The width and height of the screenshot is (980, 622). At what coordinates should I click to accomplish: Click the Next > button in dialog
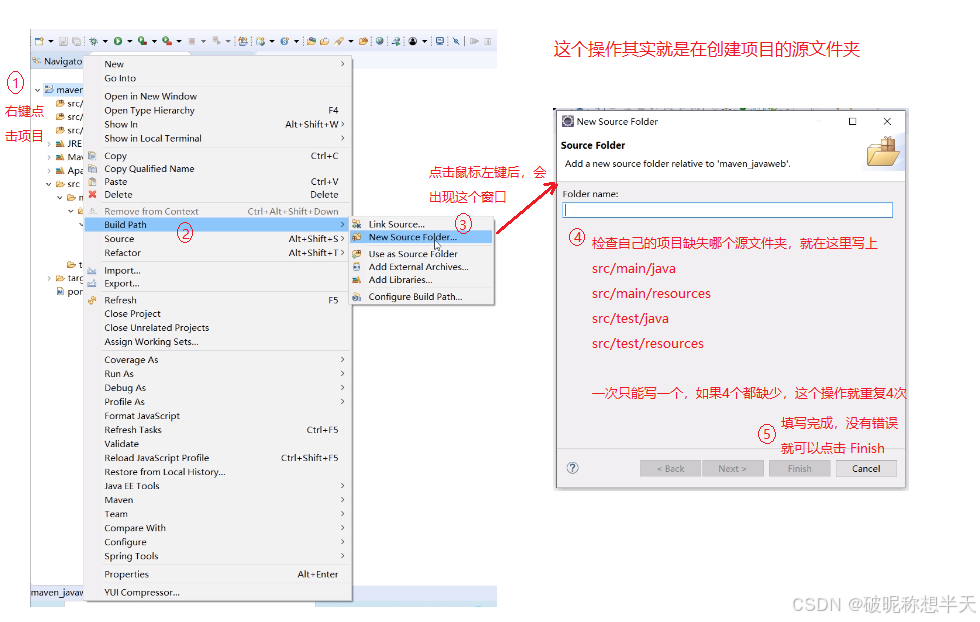732,468
